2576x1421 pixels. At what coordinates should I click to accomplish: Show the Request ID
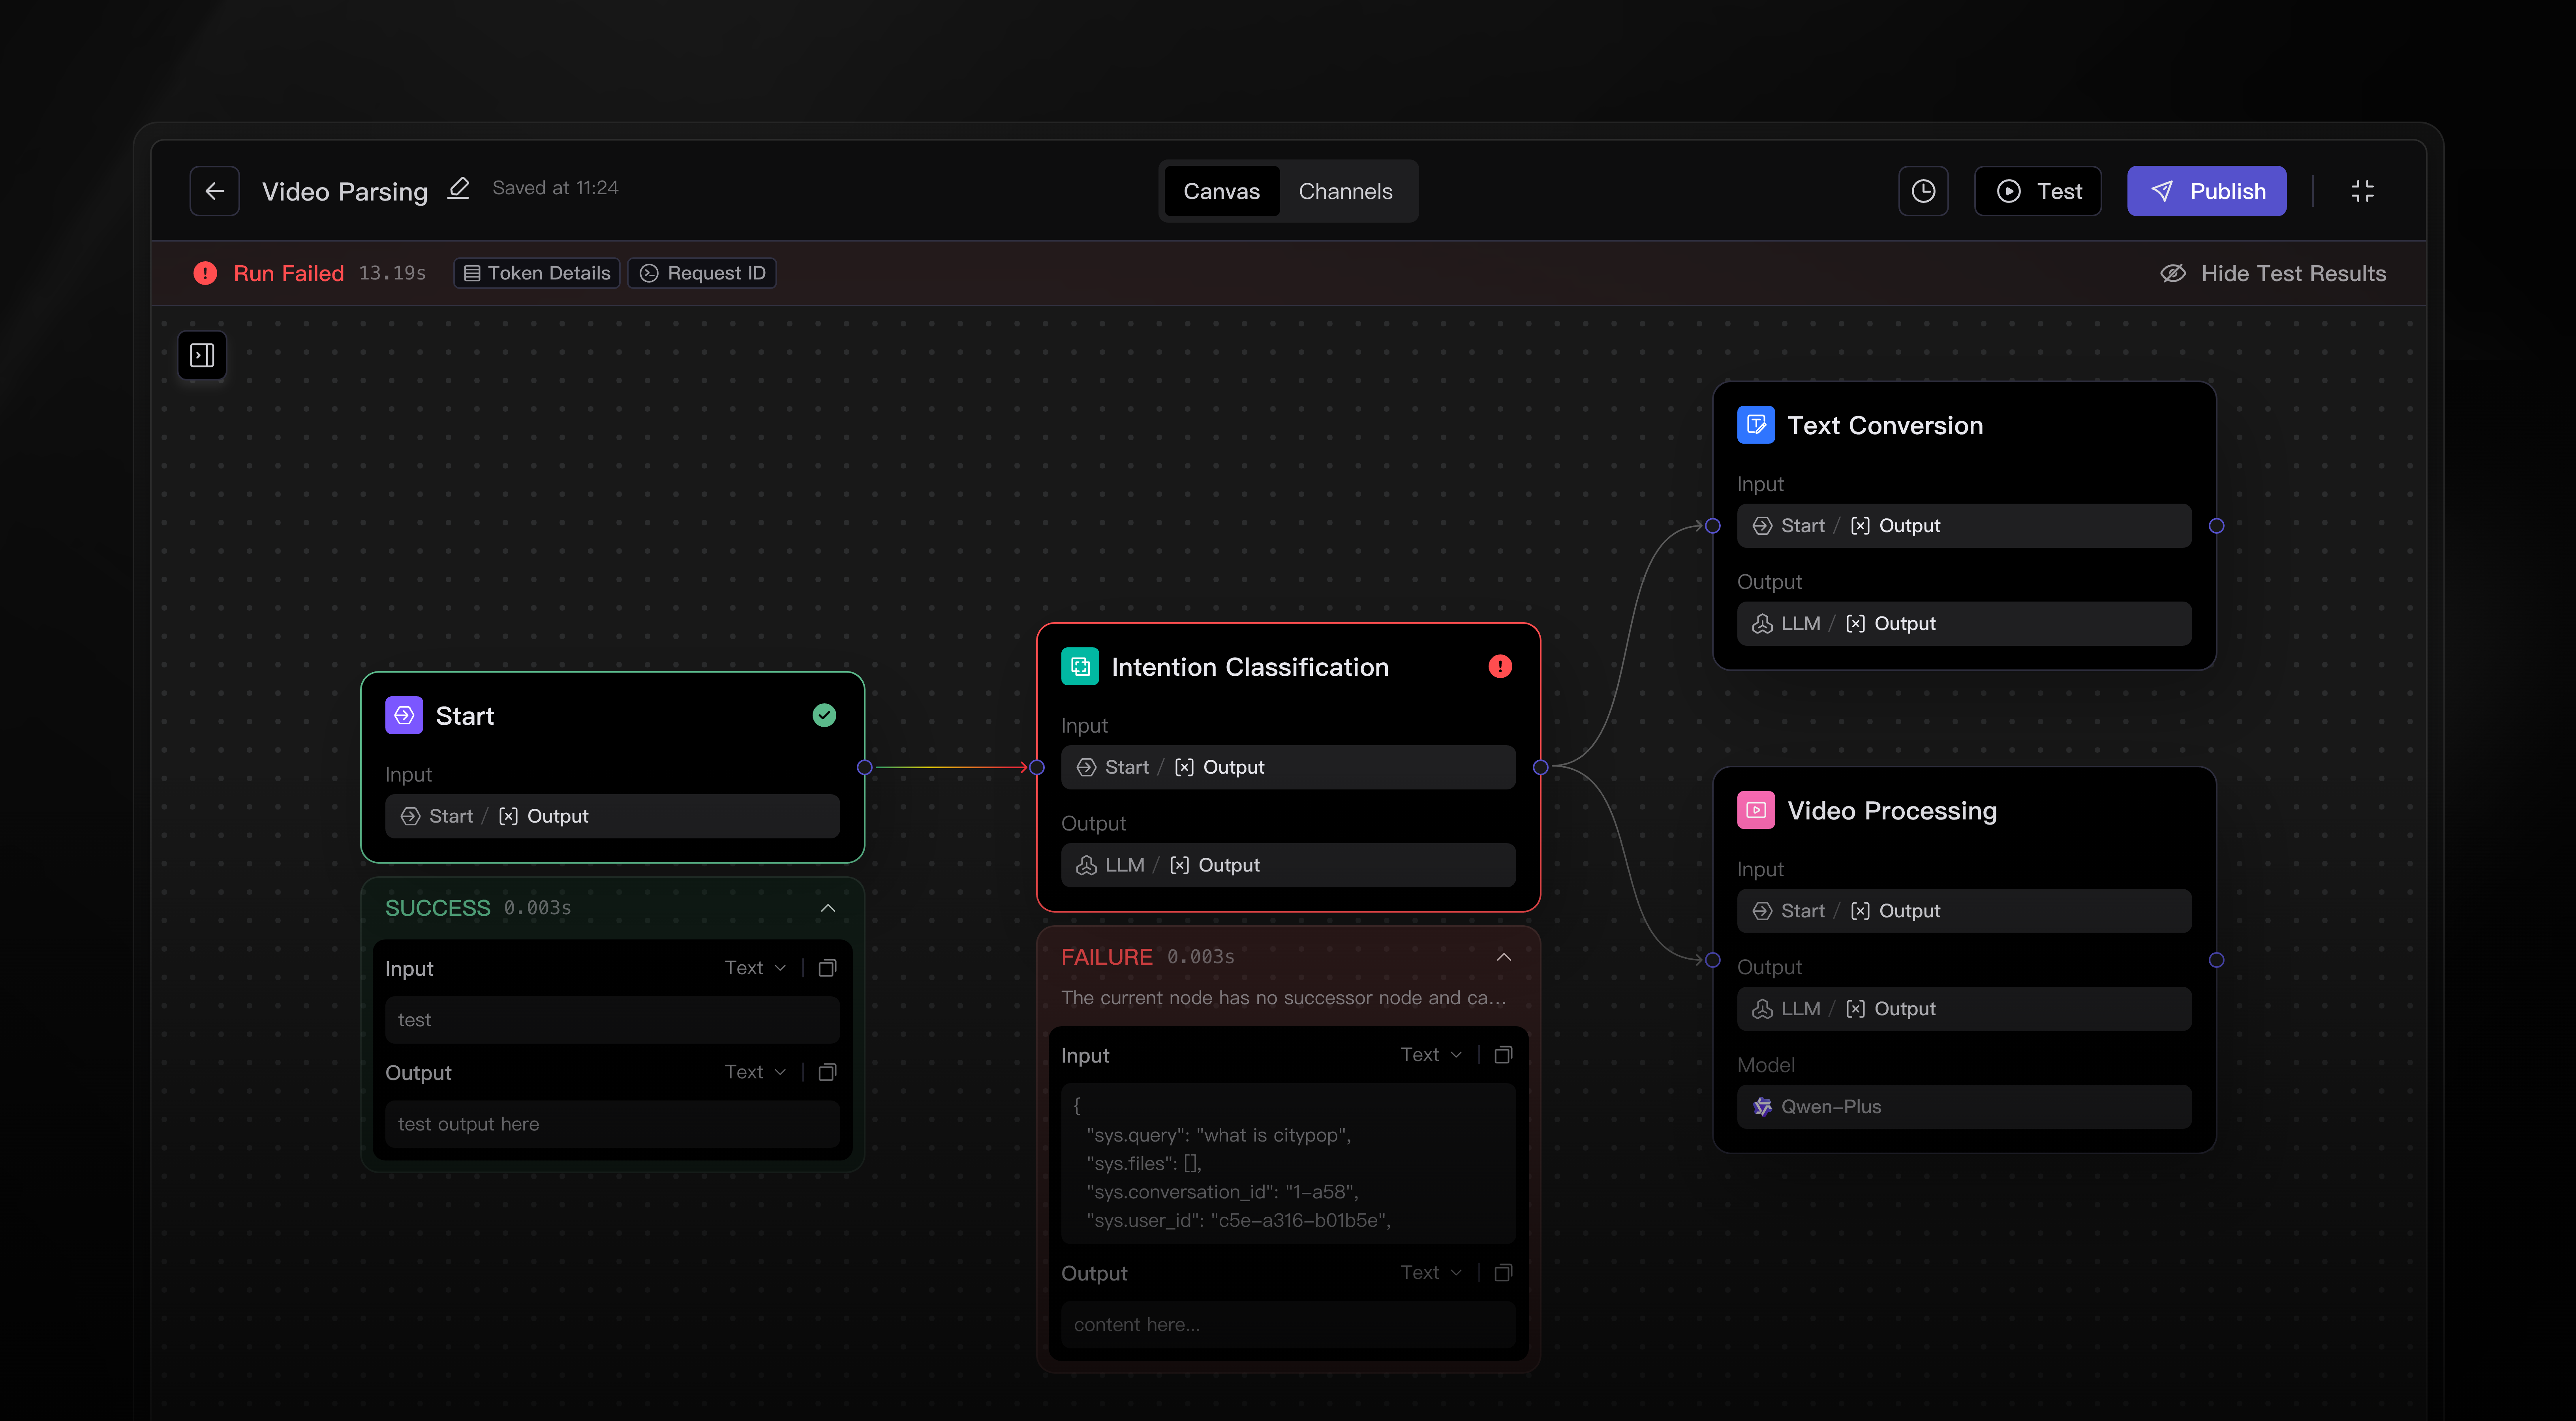tap(702, 273)
